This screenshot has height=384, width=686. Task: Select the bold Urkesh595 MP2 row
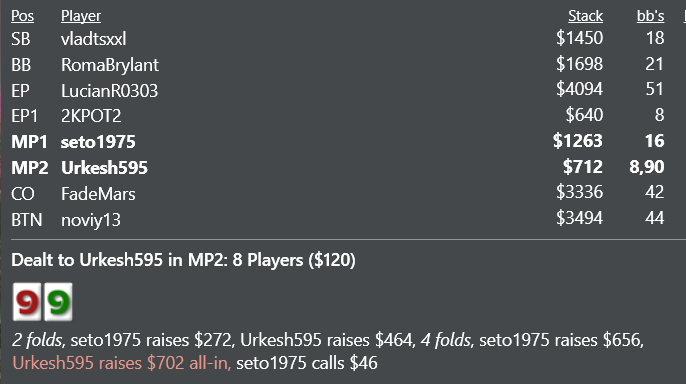coord(338,167)
